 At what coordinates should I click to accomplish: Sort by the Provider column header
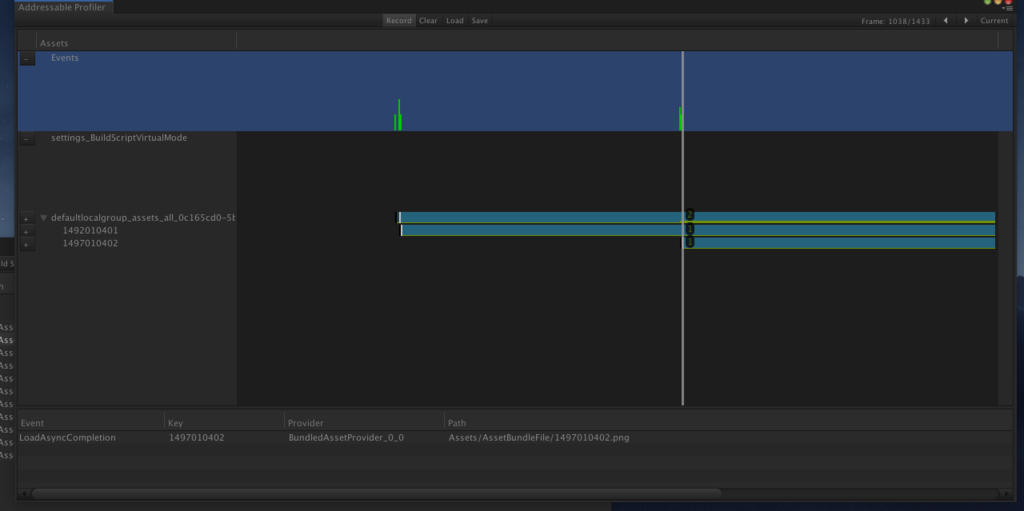[x=364, y=423]
